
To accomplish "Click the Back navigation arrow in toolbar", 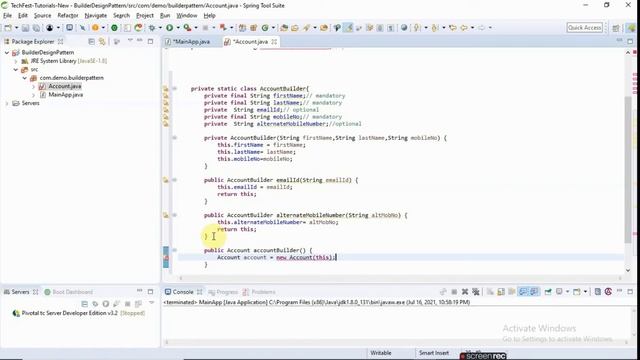I will pos(464,28).
